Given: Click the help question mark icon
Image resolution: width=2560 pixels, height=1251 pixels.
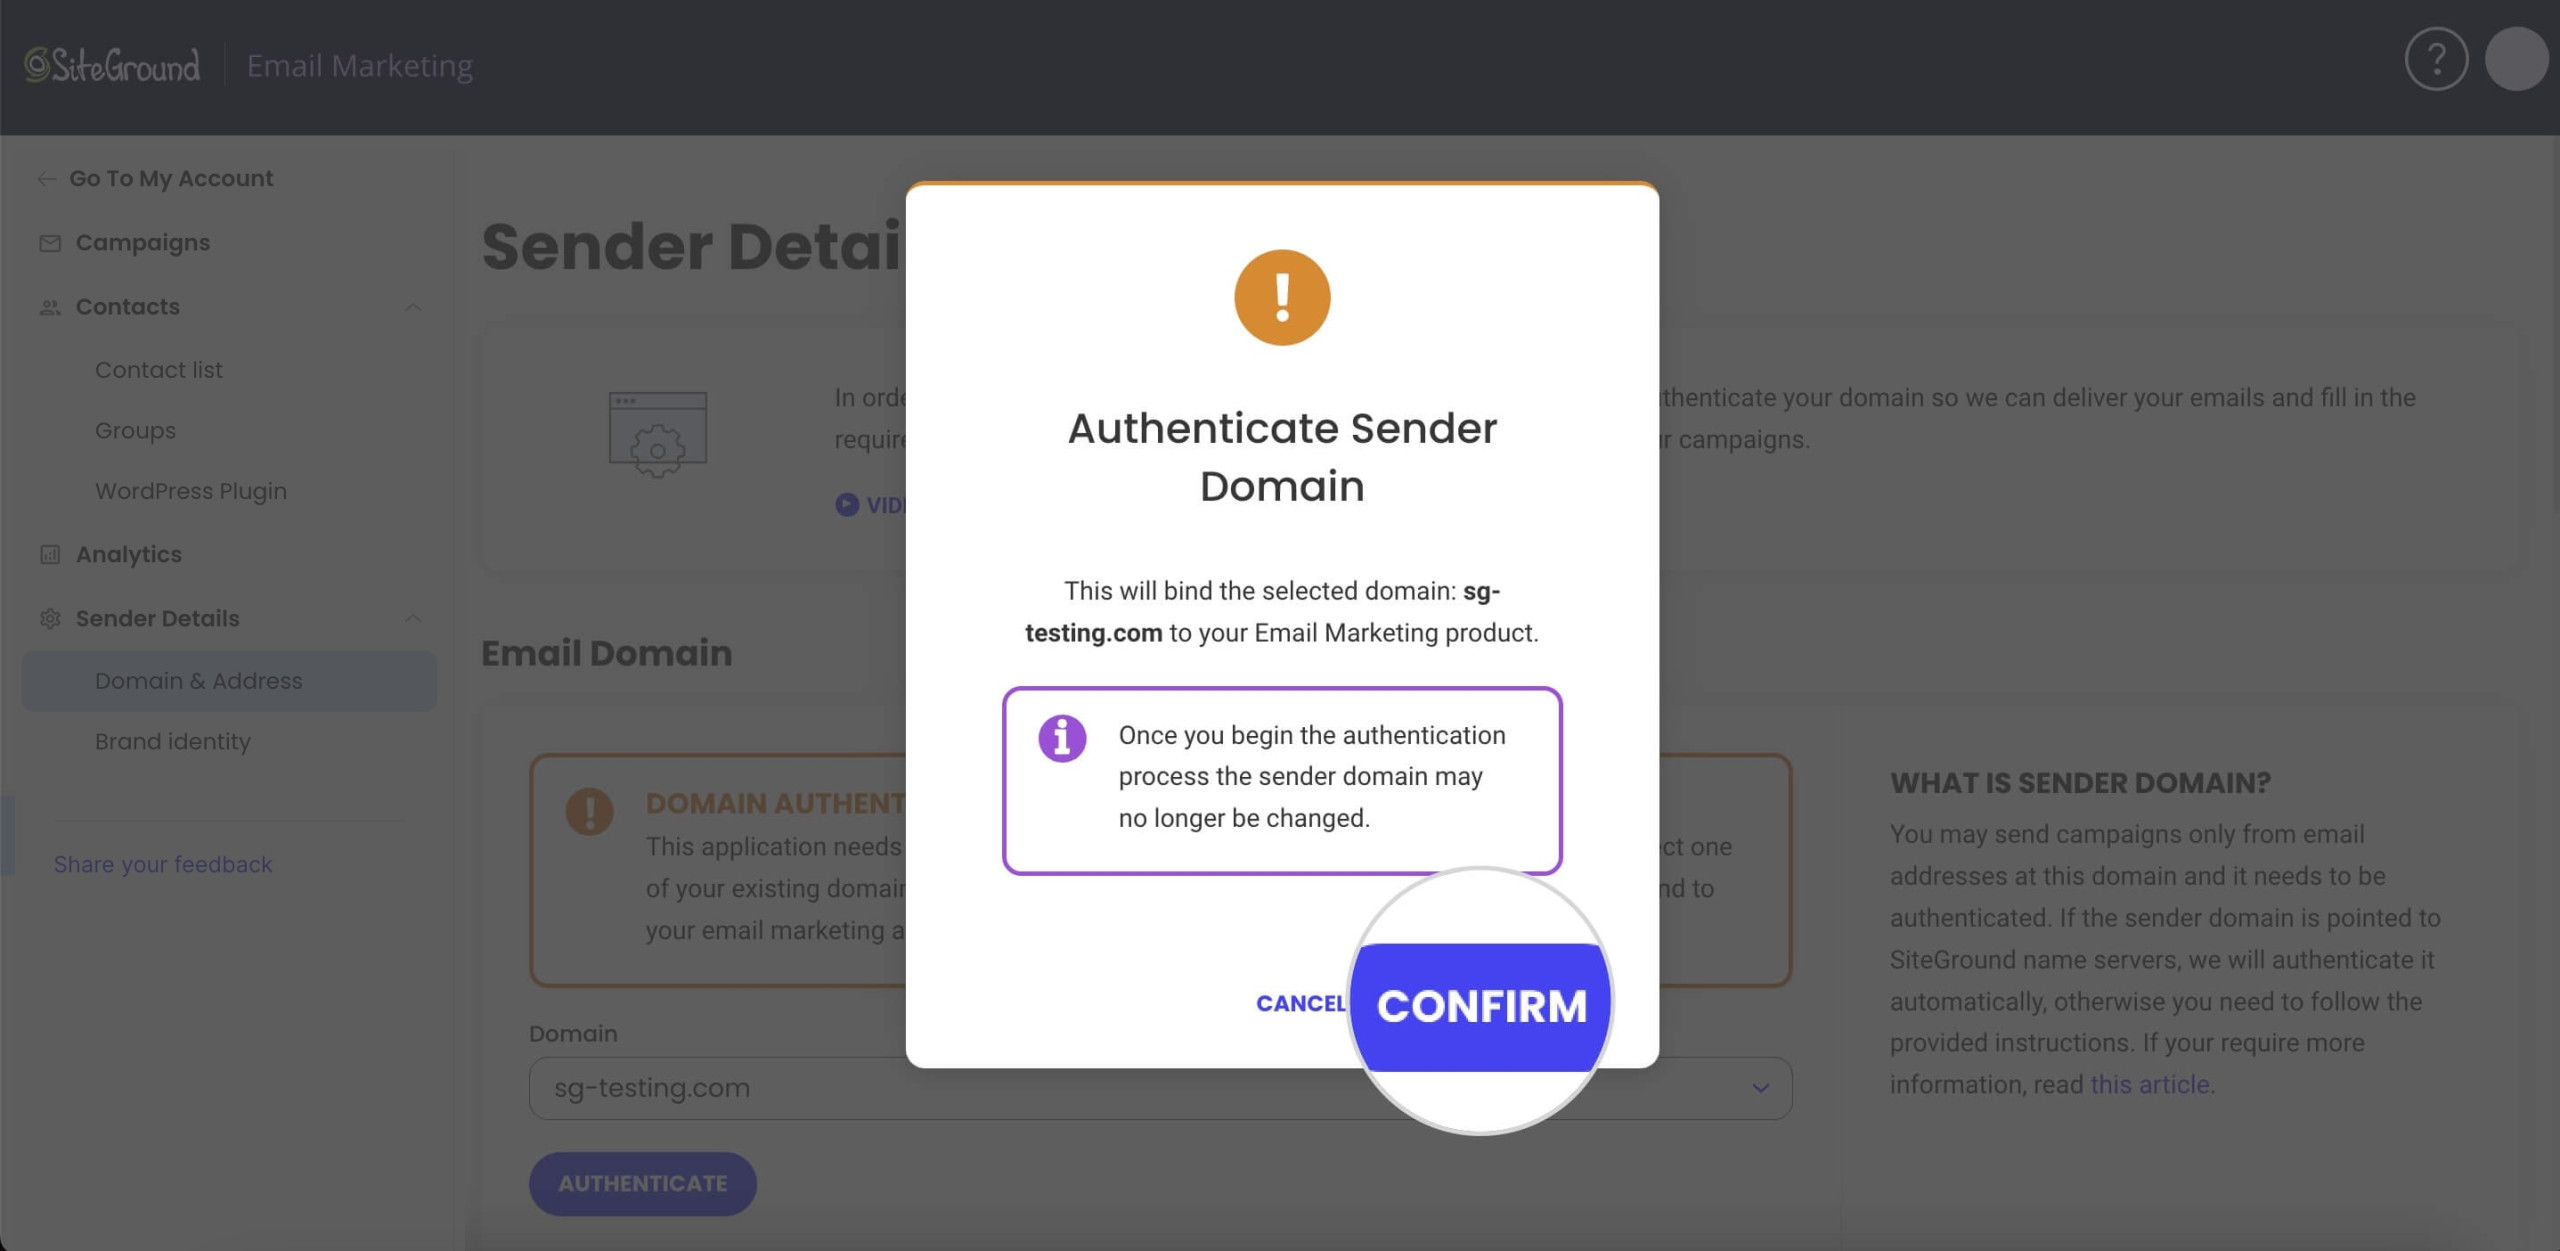Looking at the screenshot, I should click(2436, 60).
